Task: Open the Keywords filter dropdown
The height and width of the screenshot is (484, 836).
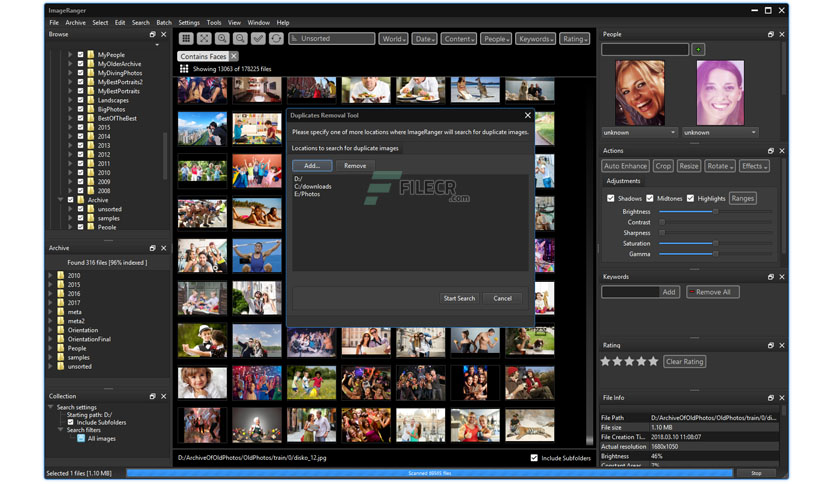Action: 536,39
